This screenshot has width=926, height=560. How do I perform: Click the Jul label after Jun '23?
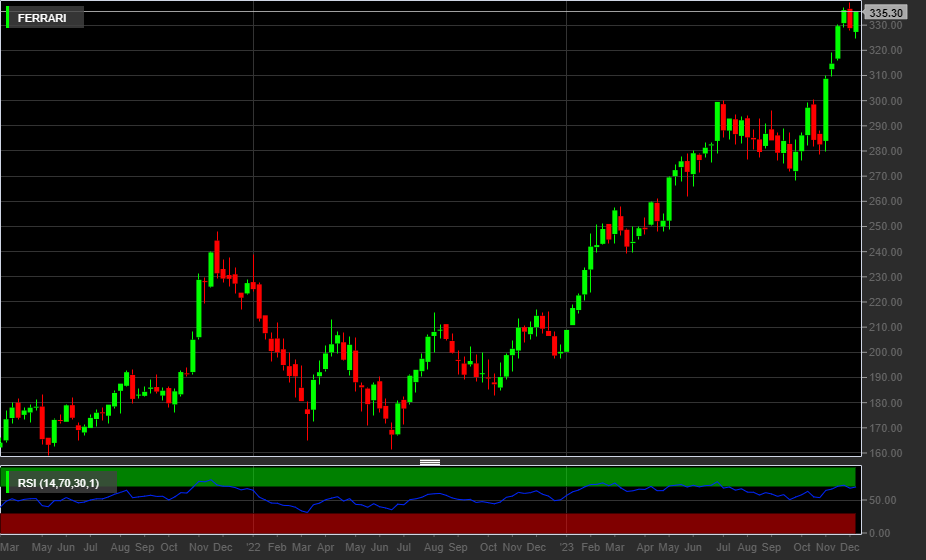pyautogui.click(x=723, y=547)
